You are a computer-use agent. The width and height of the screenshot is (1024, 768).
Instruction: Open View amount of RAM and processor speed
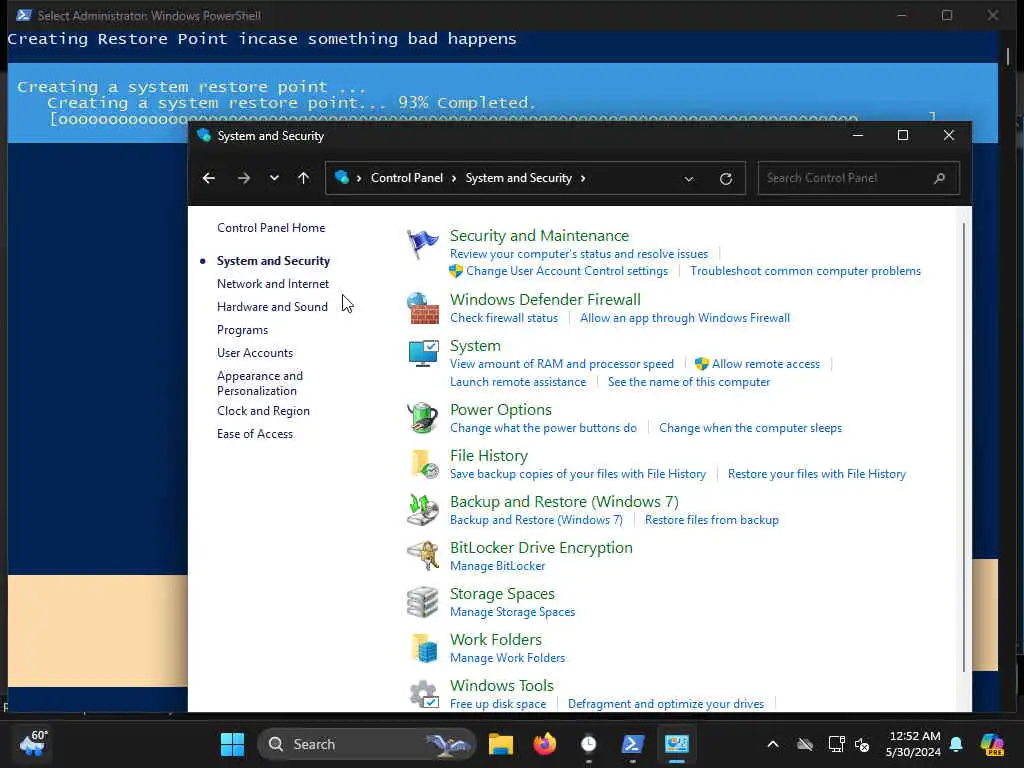click(562, 364)
